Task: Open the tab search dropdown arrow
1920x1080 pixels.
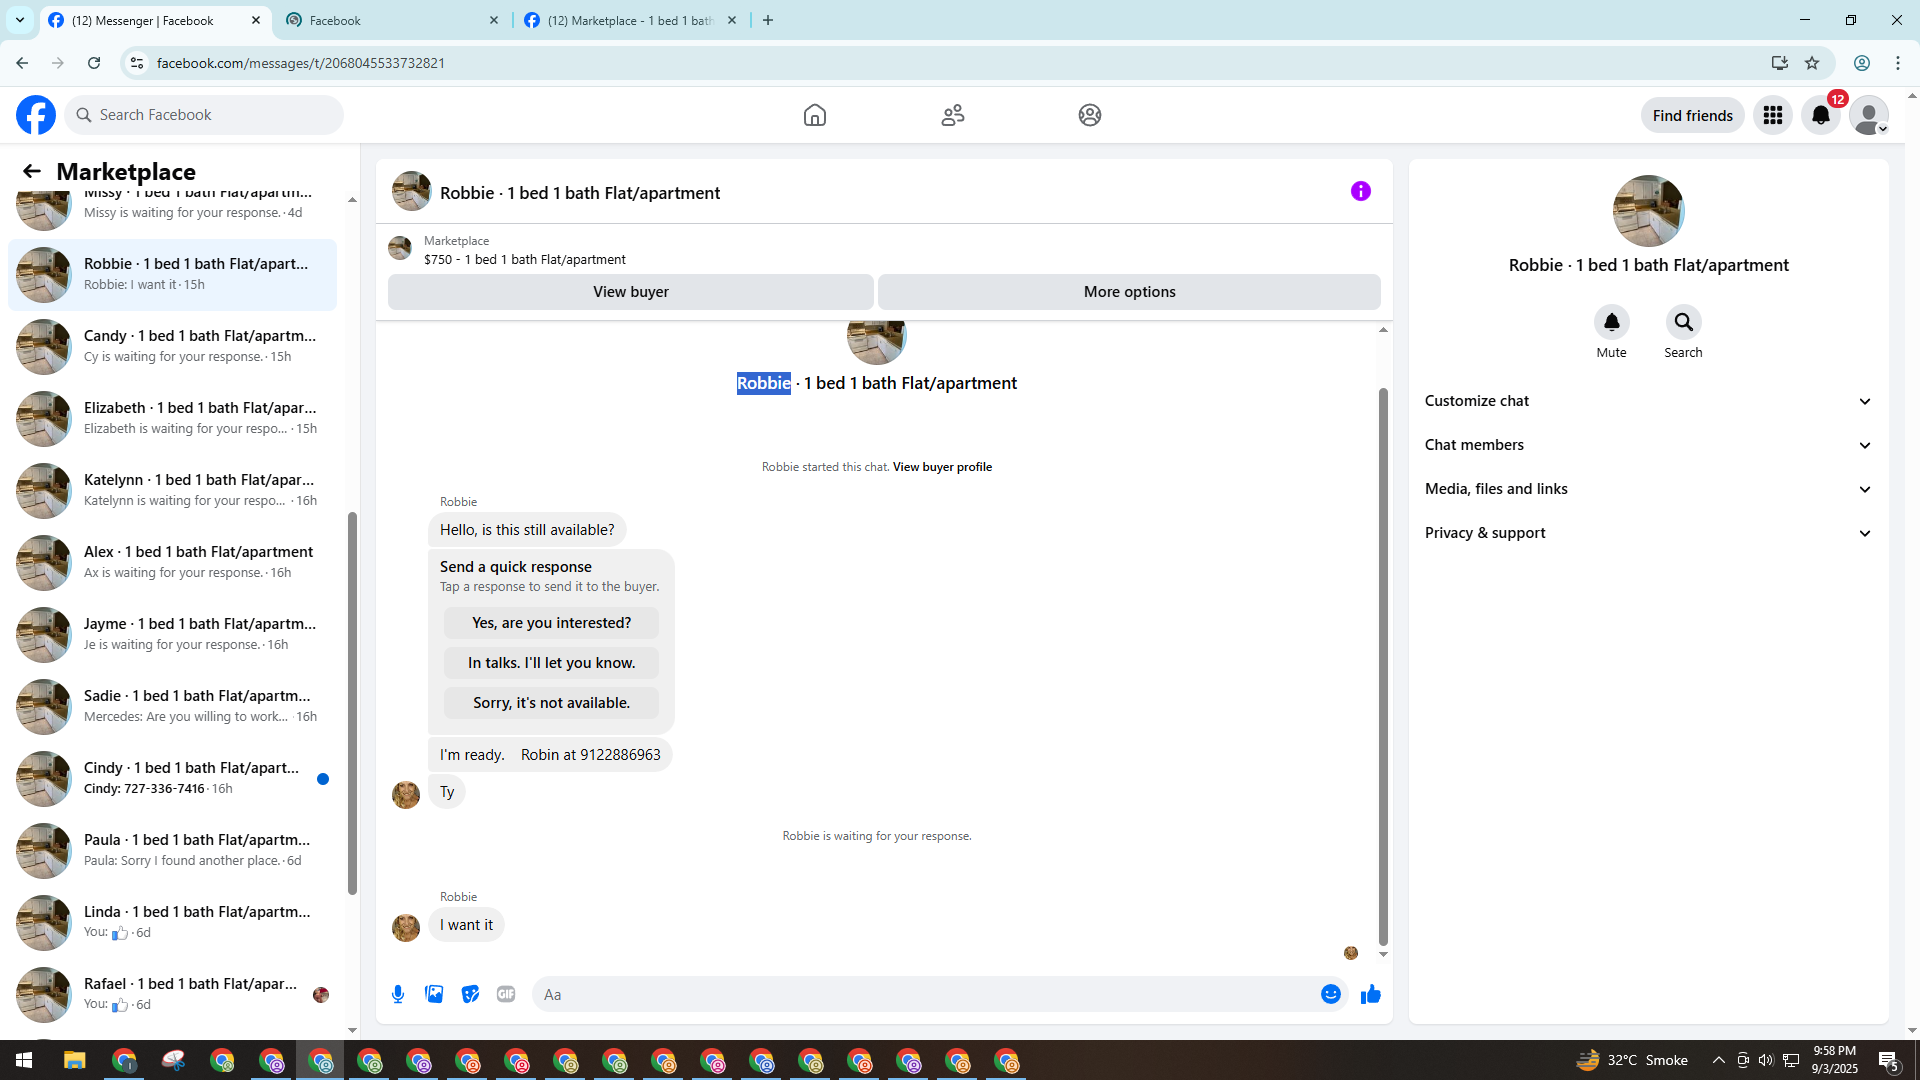Action: (20, 20)
